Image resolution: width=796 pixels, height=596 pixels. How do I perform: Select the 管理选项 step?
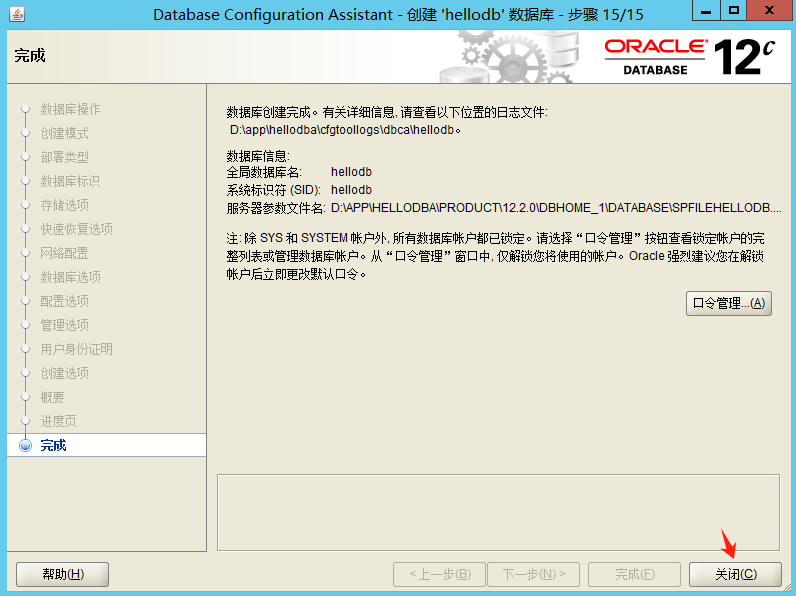pos(64,325)
